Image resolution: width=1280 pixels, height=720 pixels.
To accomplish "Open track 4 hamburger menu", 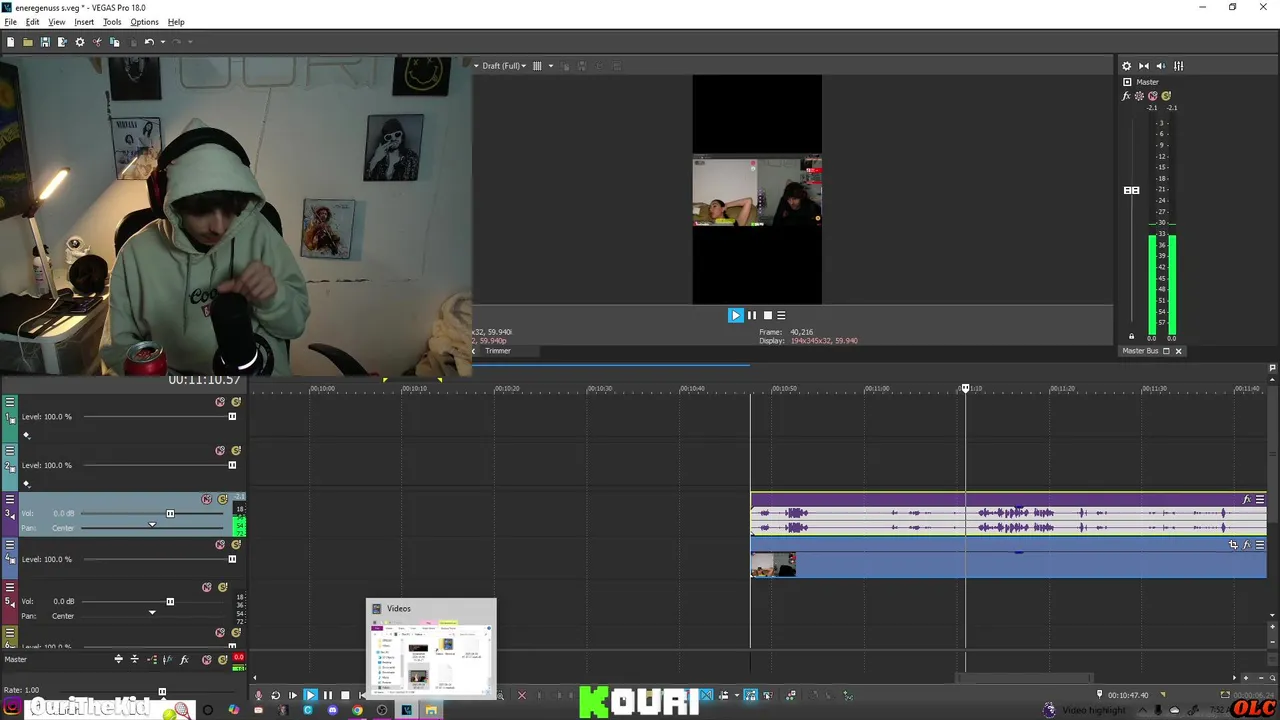I will 10,545.
